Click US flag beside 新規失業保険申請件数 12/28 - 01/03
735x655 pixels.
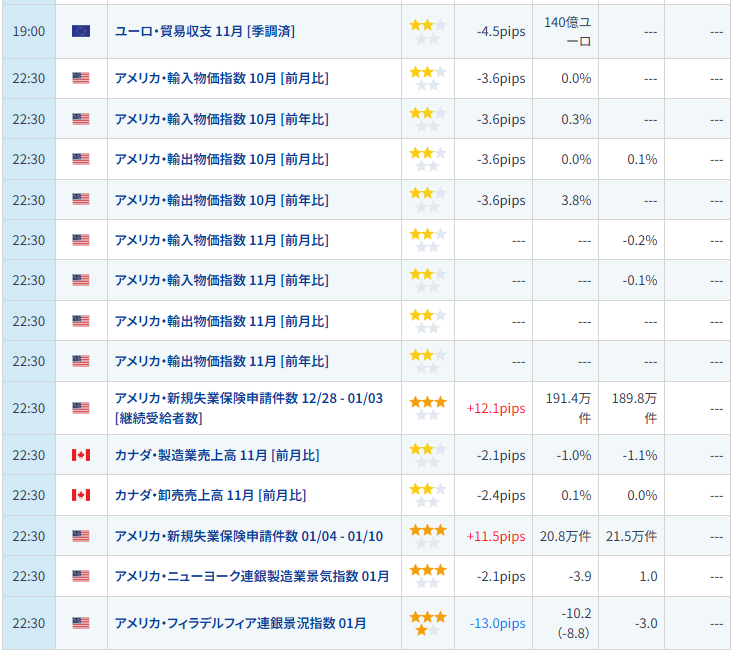coord(81,408)
